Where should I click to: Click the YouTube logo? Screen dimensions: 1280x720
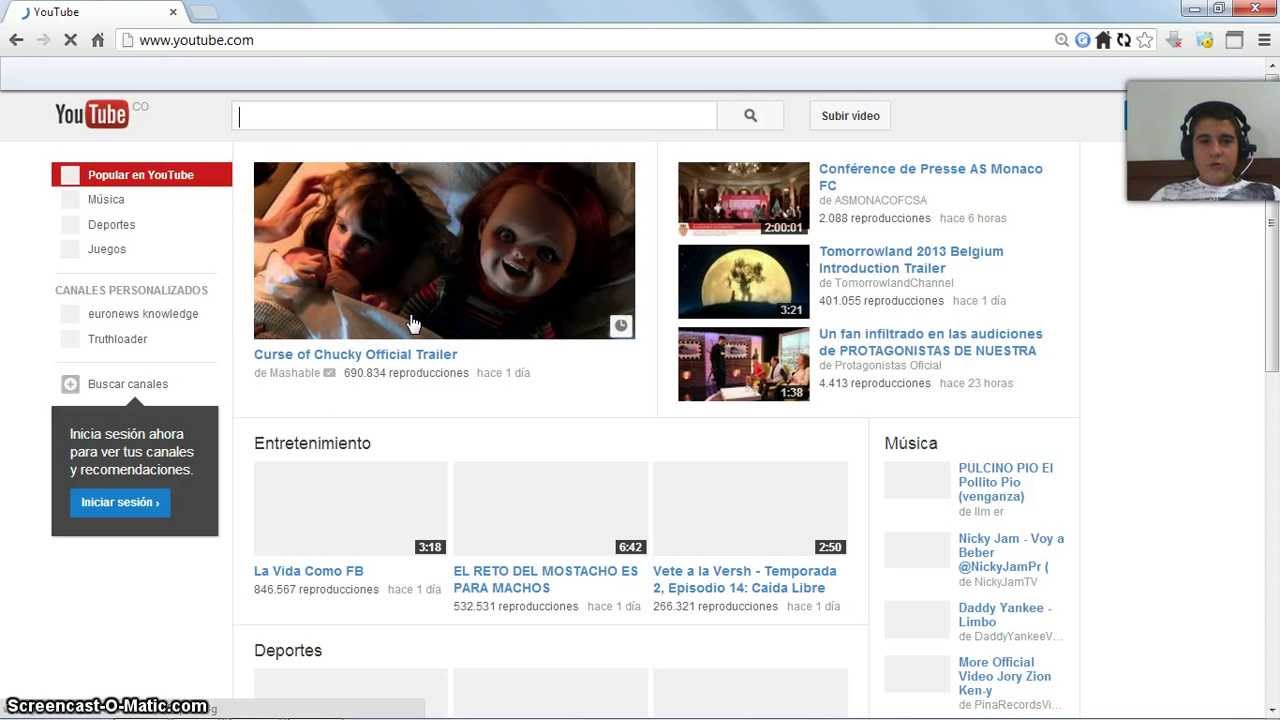(x=92, y=114)
